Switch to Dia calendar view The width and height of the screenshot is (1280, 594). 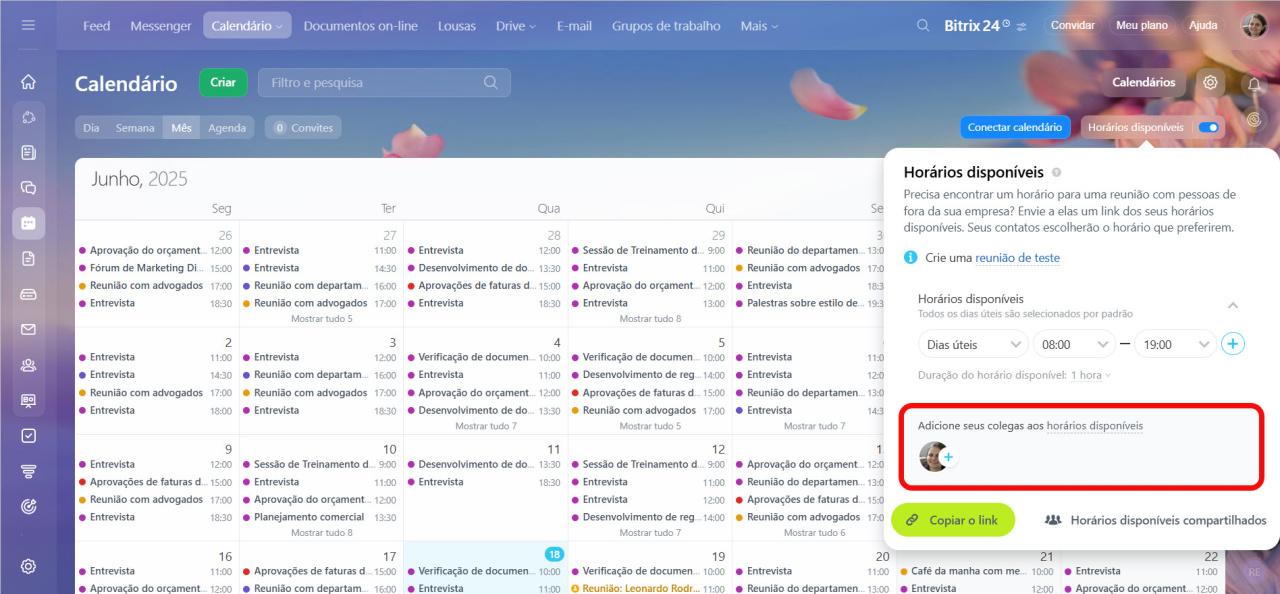tap(91, 127)
